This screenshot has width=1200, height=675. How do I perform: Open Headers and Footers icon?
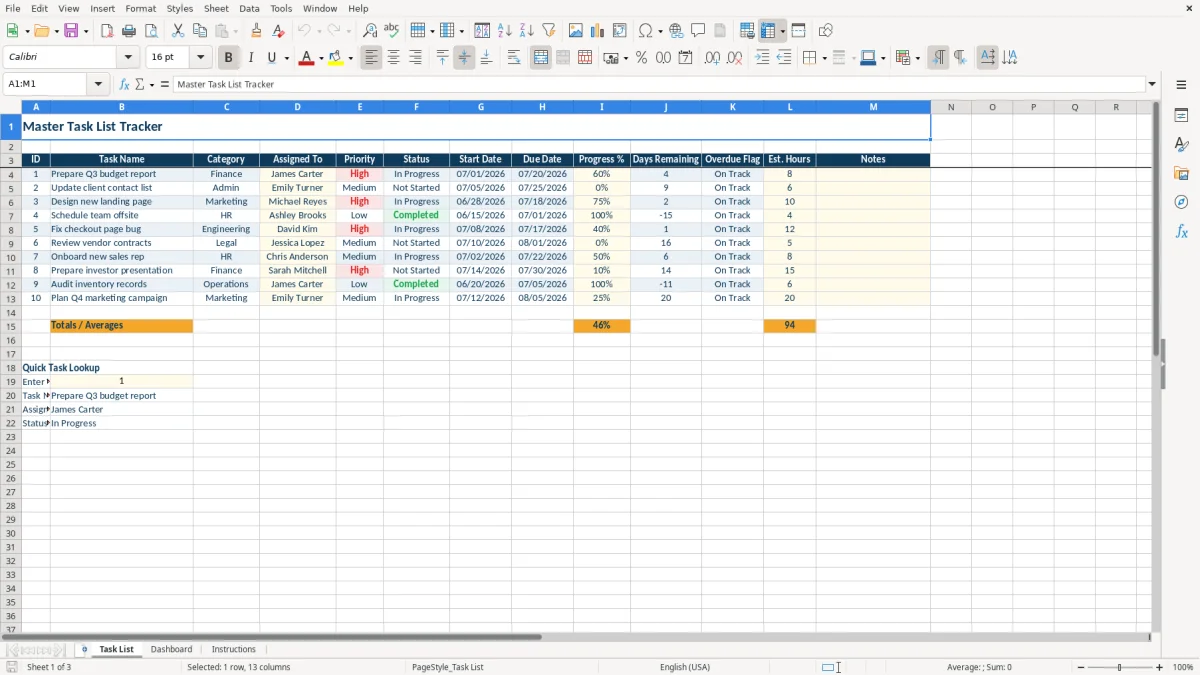720,31
